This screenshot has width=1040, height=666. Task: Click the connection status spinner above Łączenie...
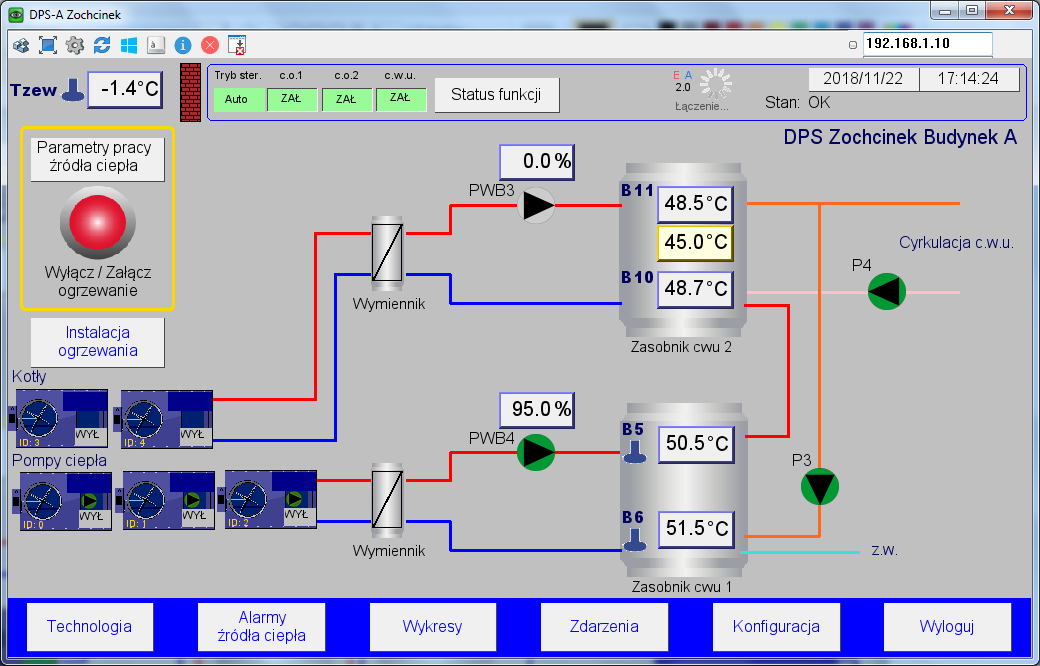716,84
